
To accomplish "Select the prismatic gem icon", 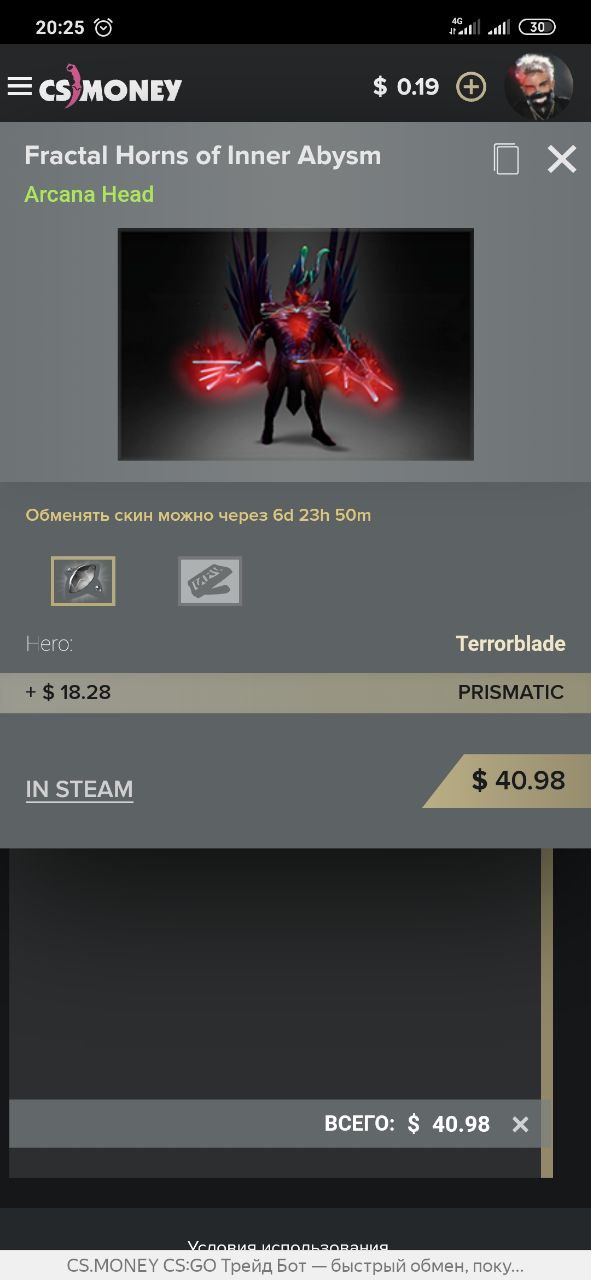I will pos(83,581).
